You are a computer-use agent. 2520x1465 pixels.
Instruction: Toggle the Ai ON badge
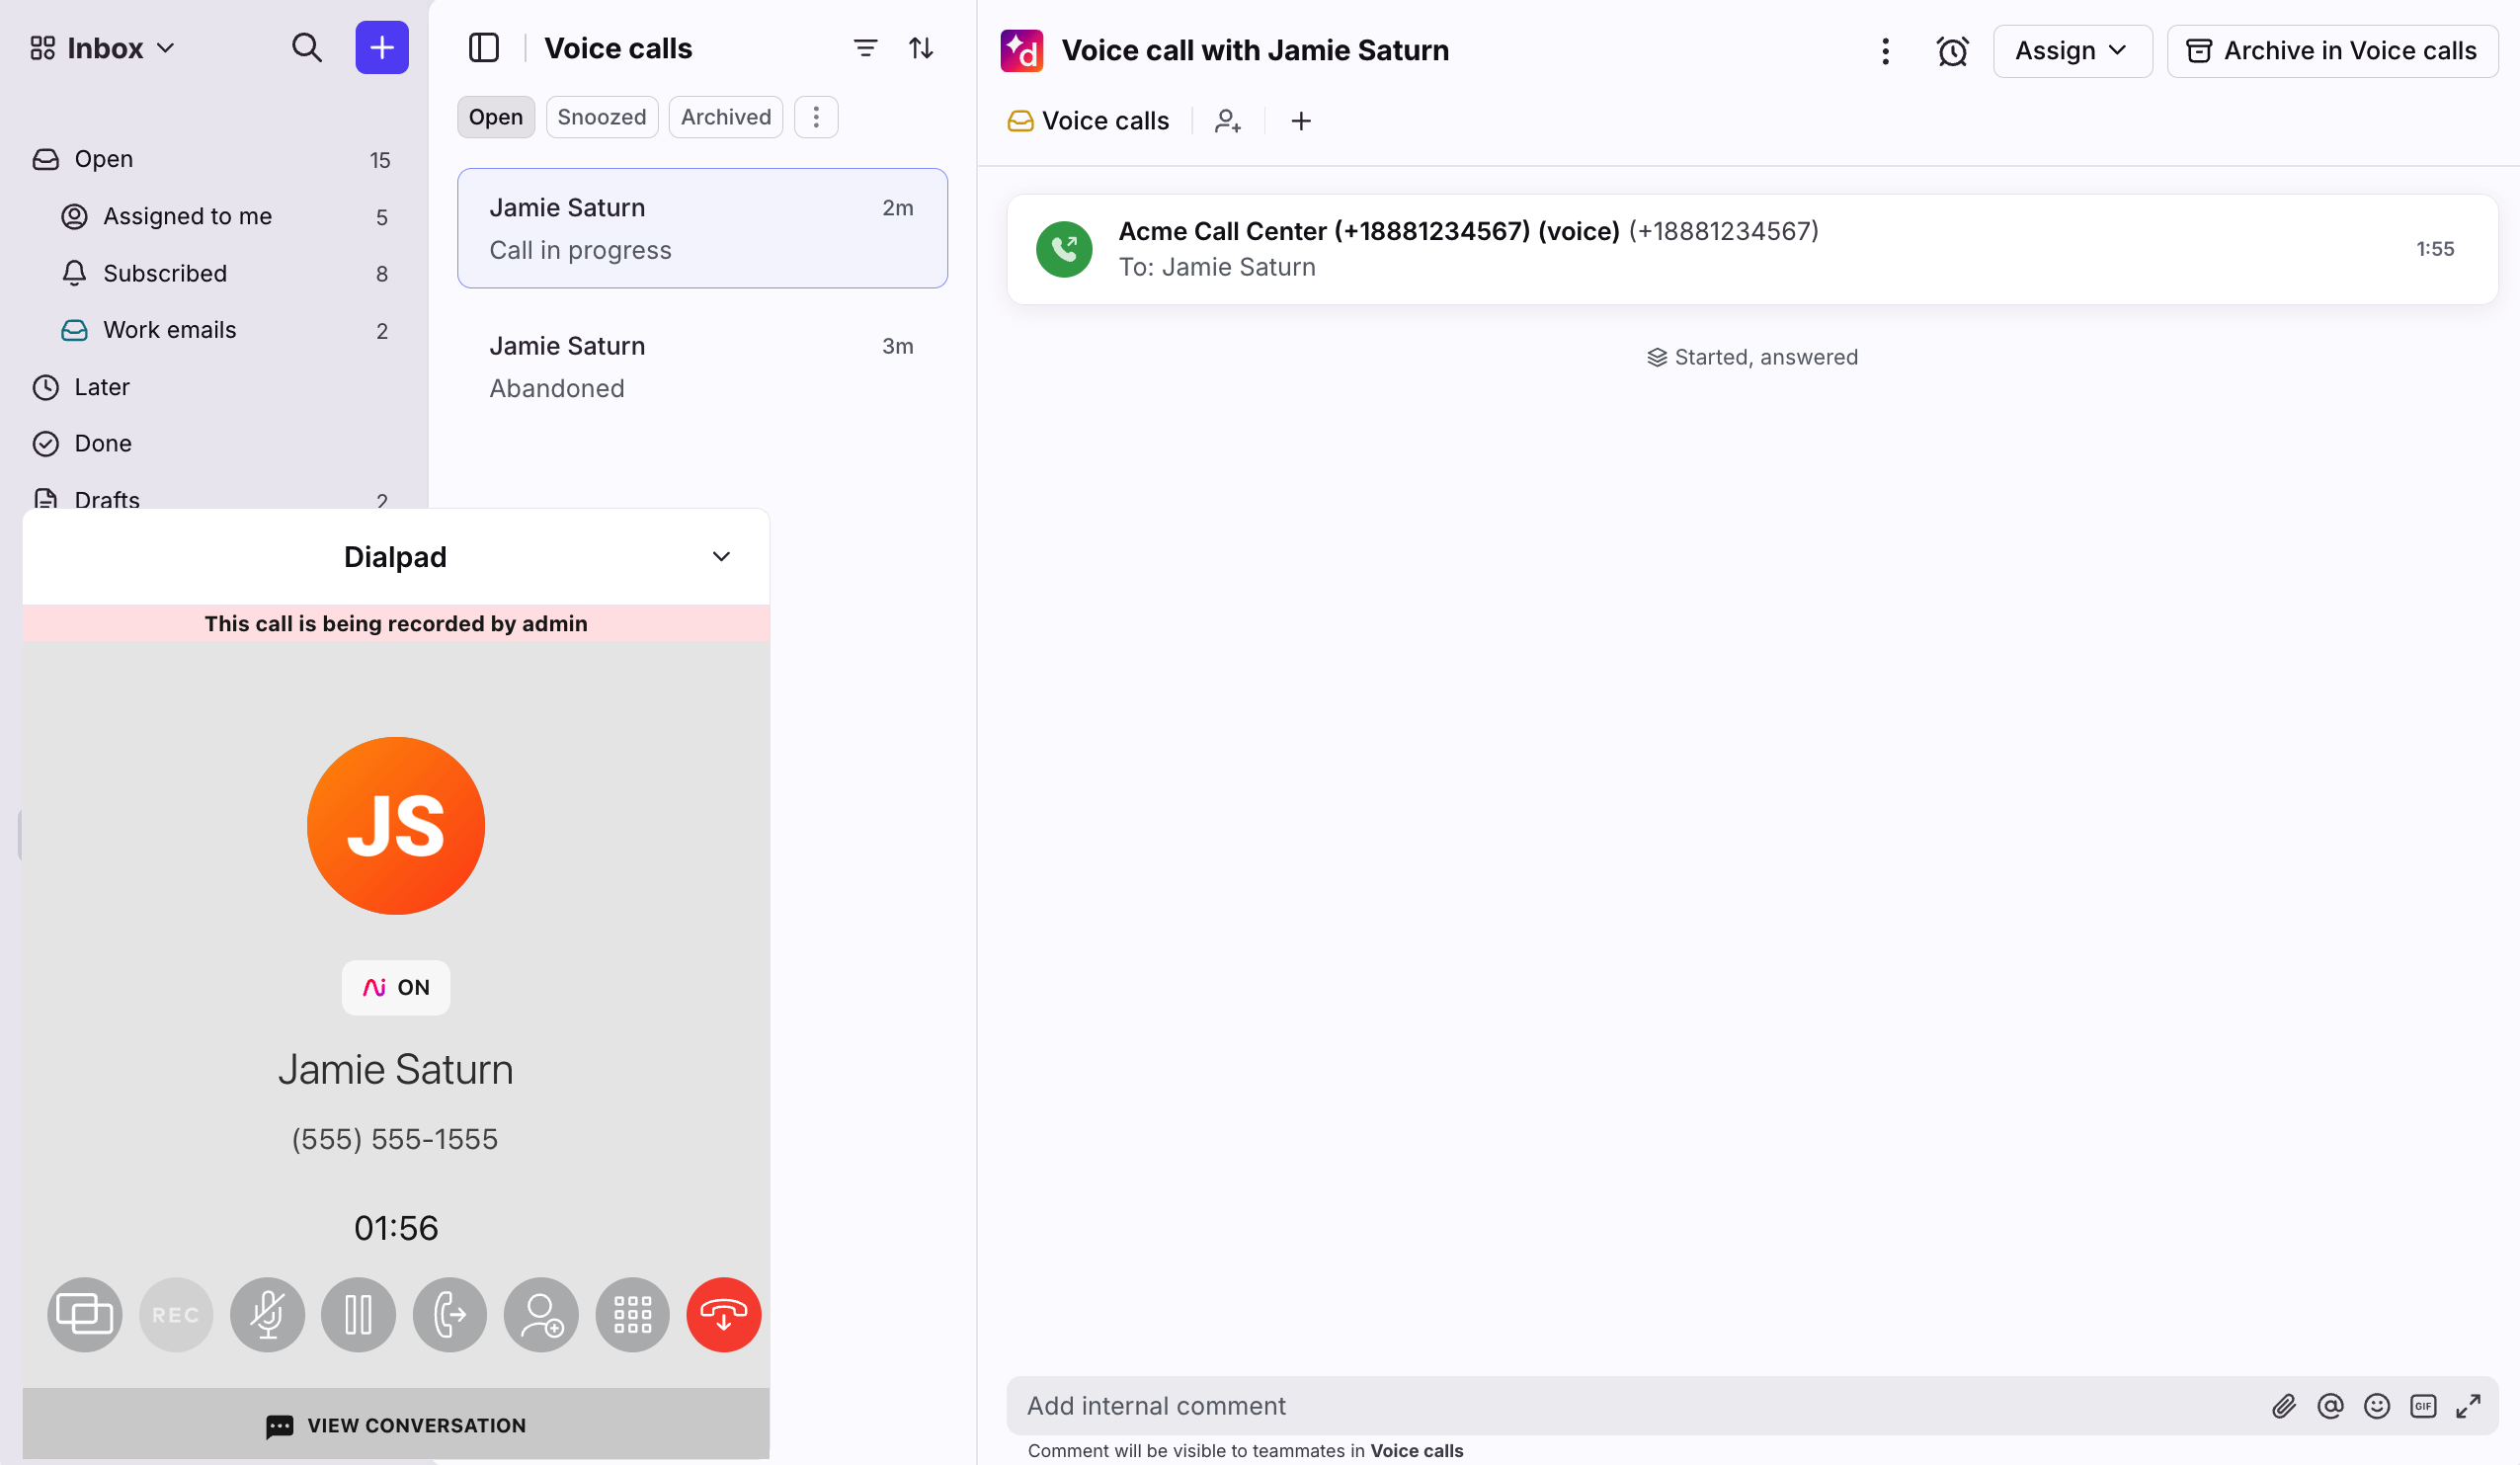[x=396, y=987]
